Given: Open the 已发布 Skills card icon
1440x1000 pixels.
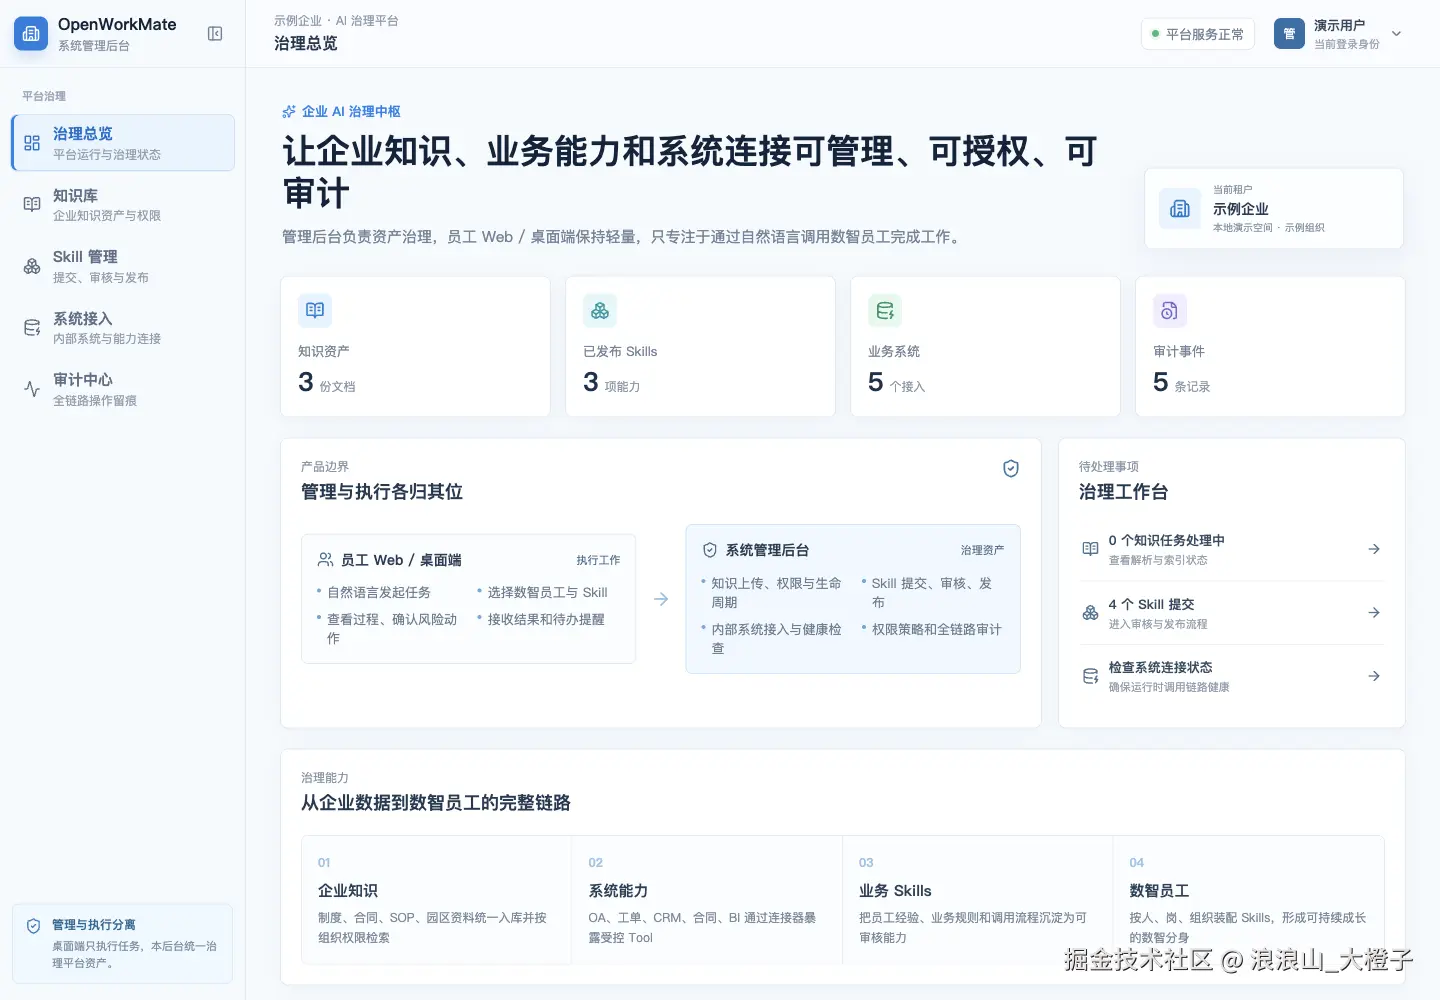Looking at the screenshot, I should pyautogui.click(x=600, y=310).
